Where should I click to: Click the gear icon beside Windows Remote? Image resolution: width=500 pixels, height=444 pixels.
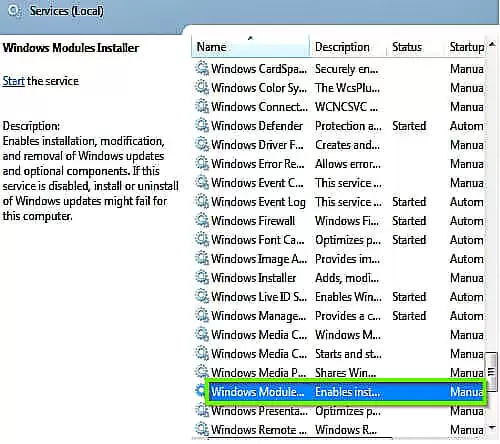(x=202, y=429)
